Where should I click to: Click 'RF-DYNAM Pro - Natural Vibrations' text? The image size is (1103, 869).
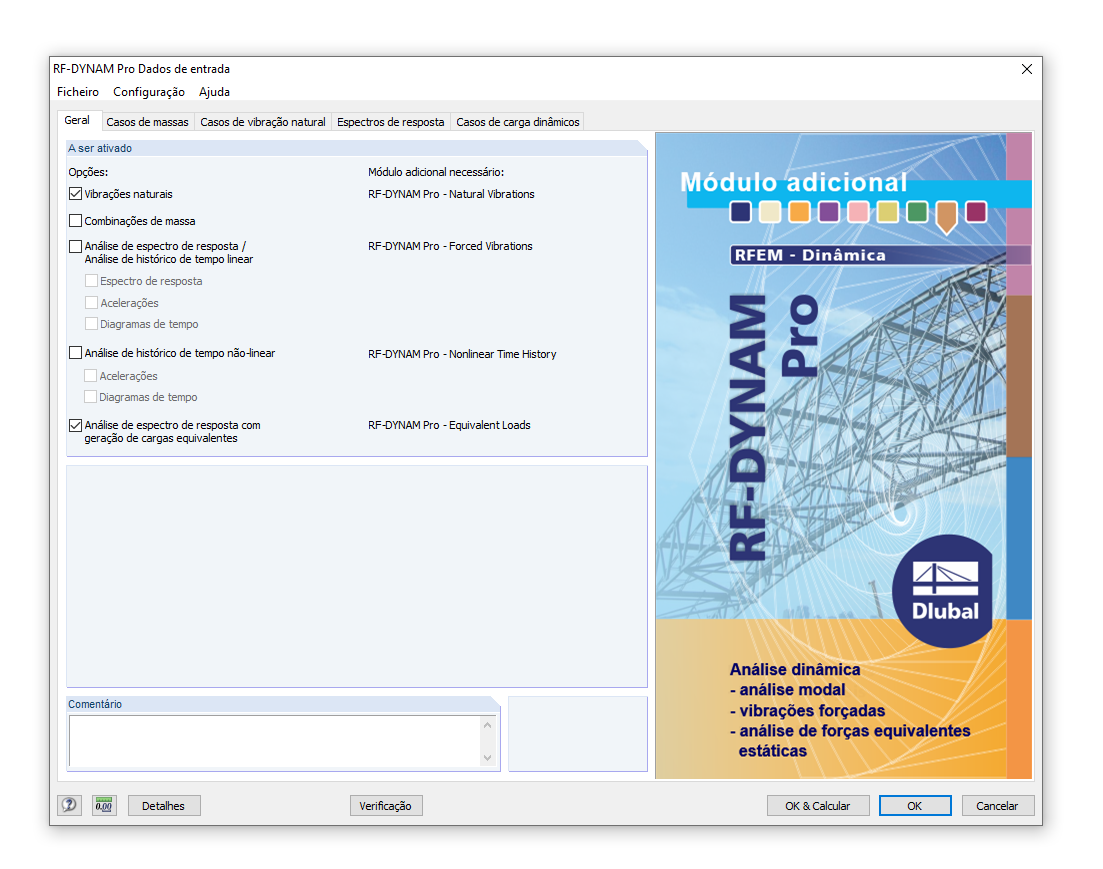click(451, 194)
